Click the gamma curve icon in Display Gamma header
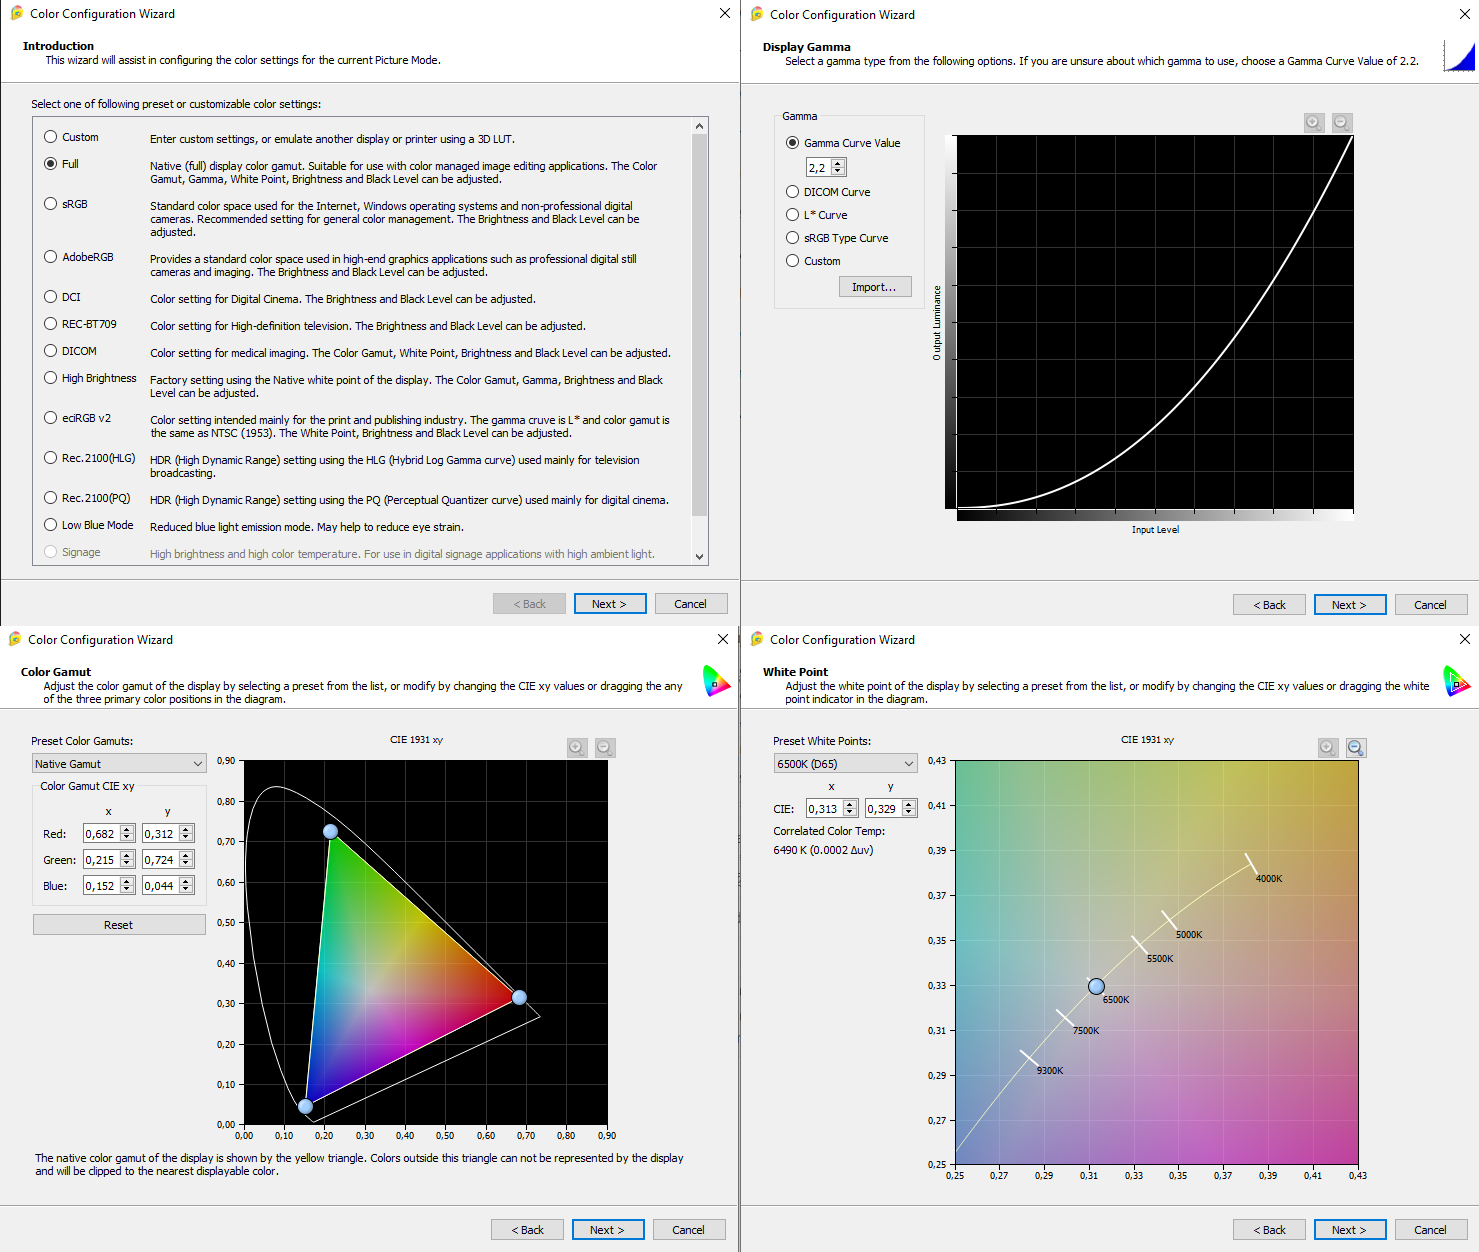This screenshot has width=1479, height=1252. (1459, 56)
